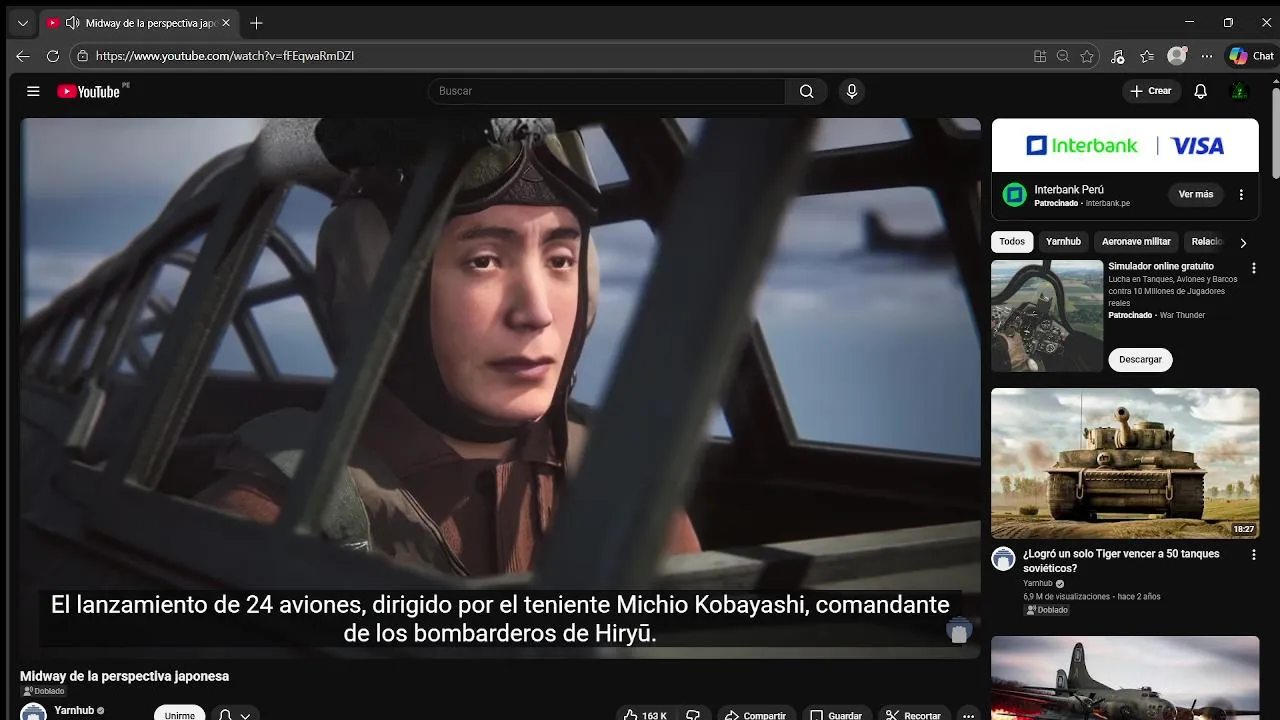This screenshot has width=1280, height=720.
Task: Open options for Simulador online gratuito ad
Action: (x=1254, y=268)
